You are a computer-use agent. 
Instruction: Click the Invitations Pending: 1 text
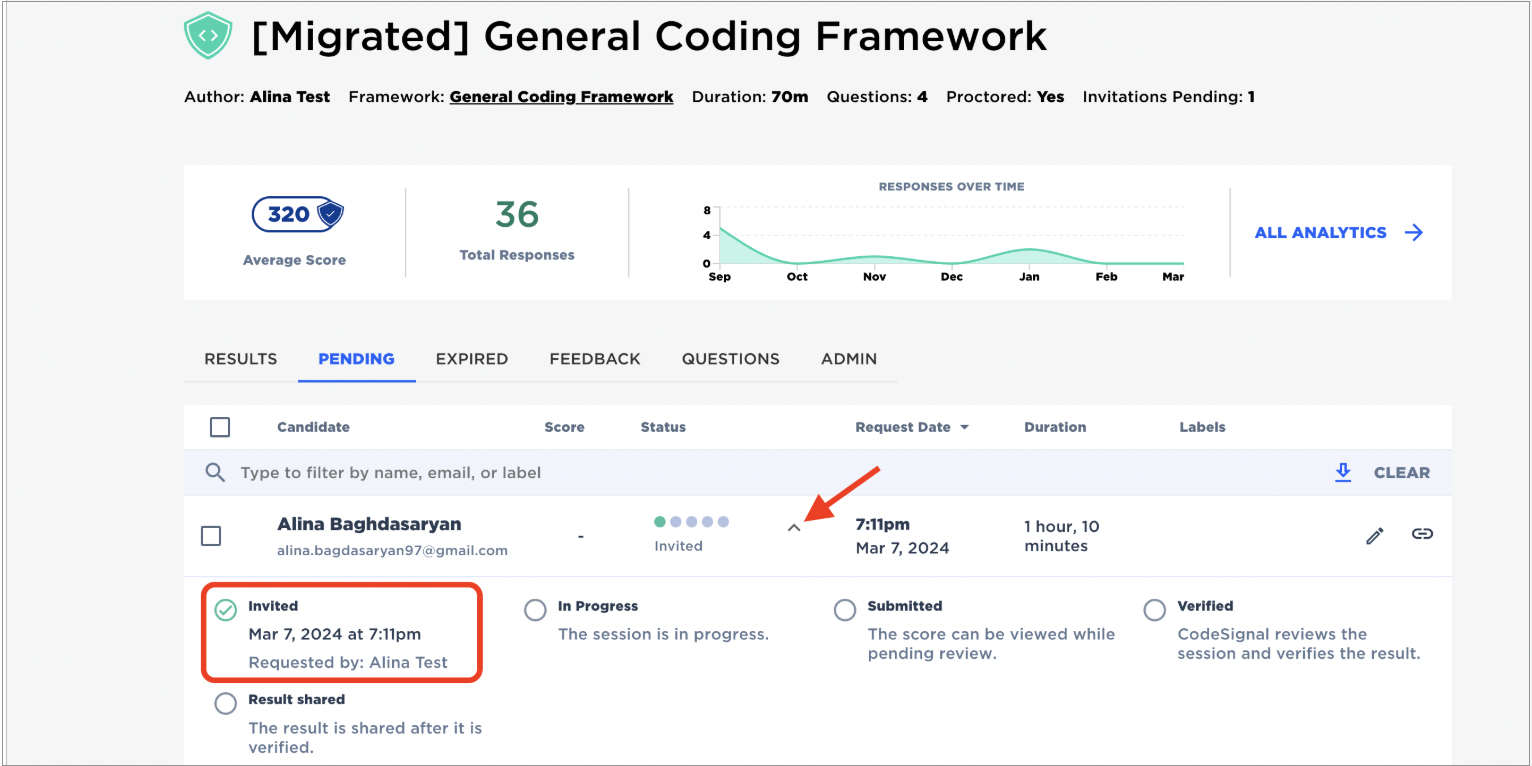point(1168,97)
